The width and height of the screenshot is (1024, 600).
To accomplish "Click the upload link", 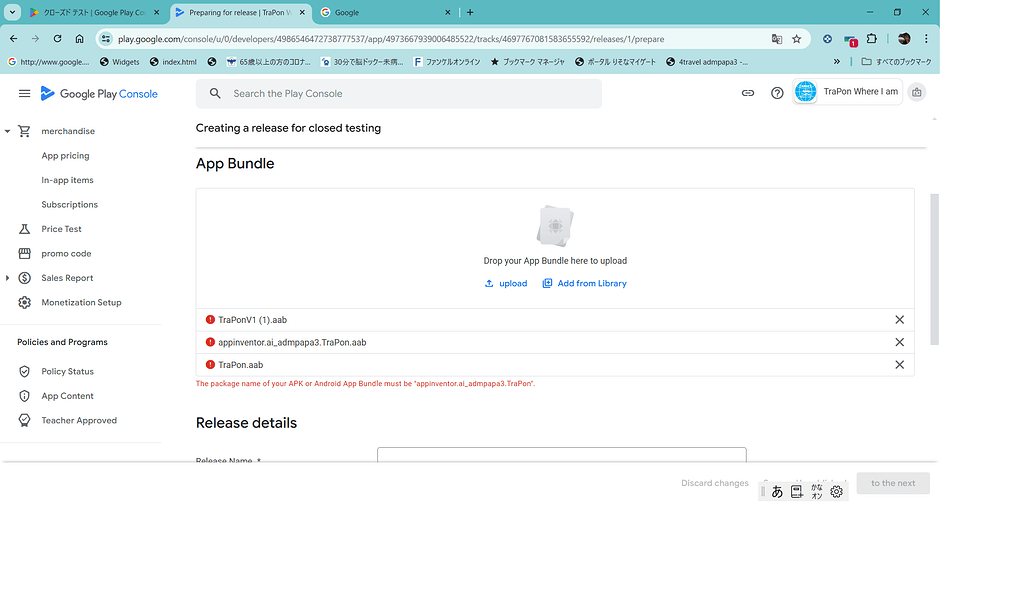I will pos(506,283).
